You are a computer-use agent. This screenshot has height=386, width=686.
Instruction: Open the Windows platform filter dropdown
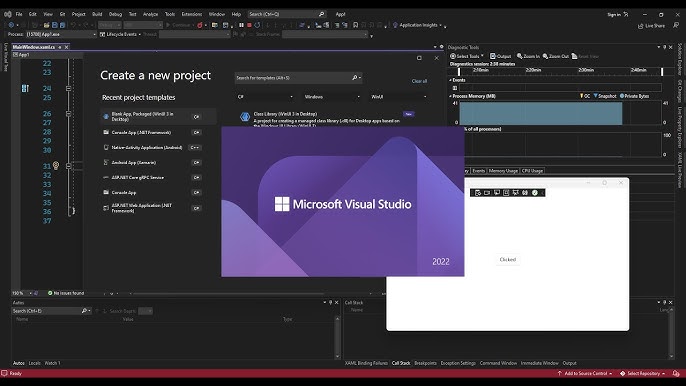tap(332, 97)
